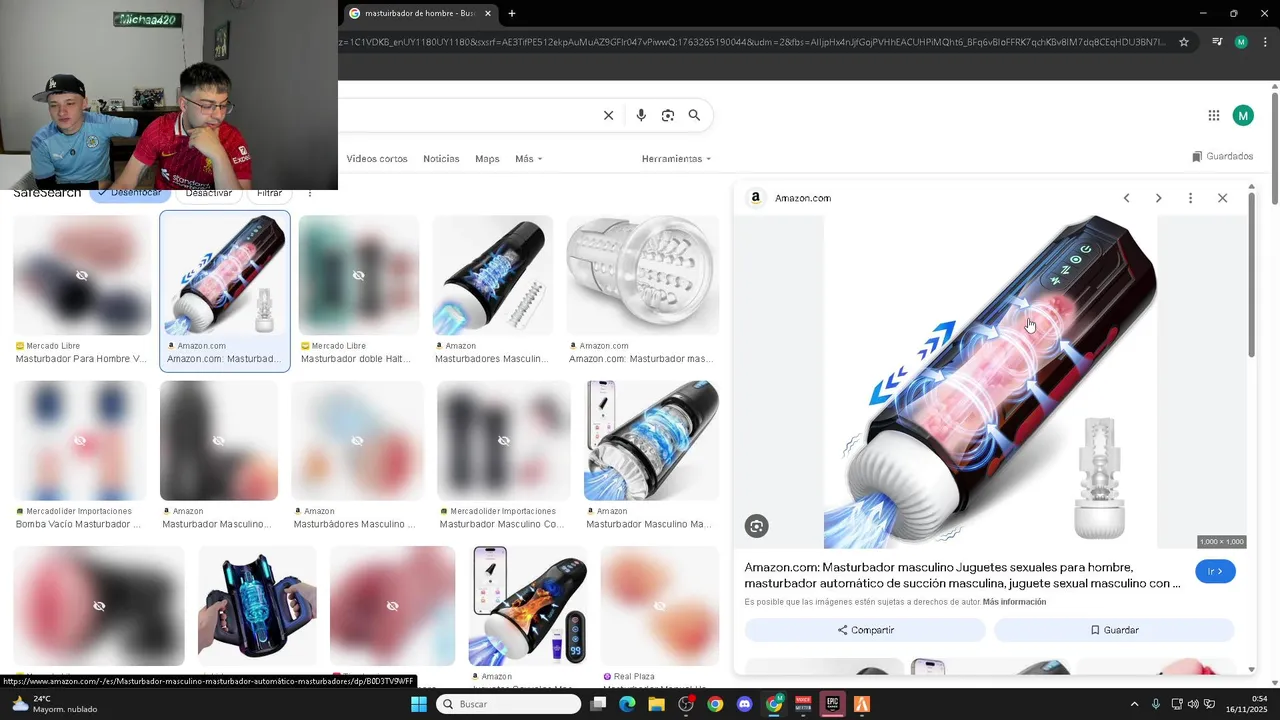
Task: Select the Desactivar SafeSearch option
Action: point(209,193)
